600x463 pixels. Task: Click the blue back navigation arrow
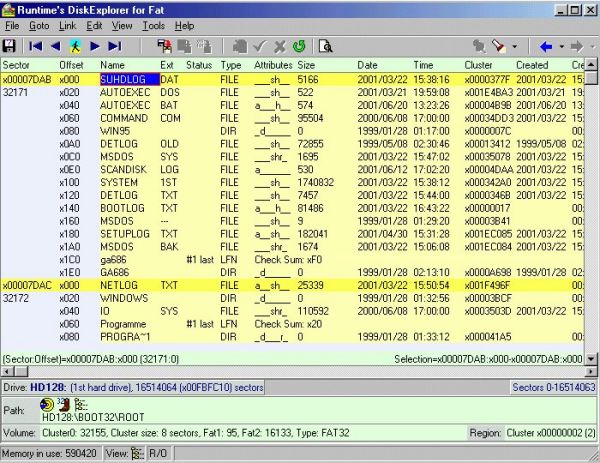[546, 46]
